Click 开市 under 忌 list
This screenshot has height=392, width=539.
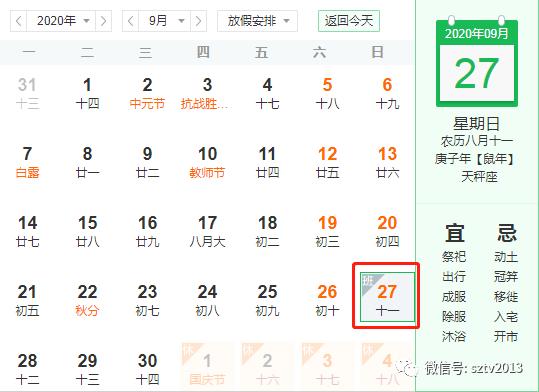pyautogui.click(x=506, y=336)
